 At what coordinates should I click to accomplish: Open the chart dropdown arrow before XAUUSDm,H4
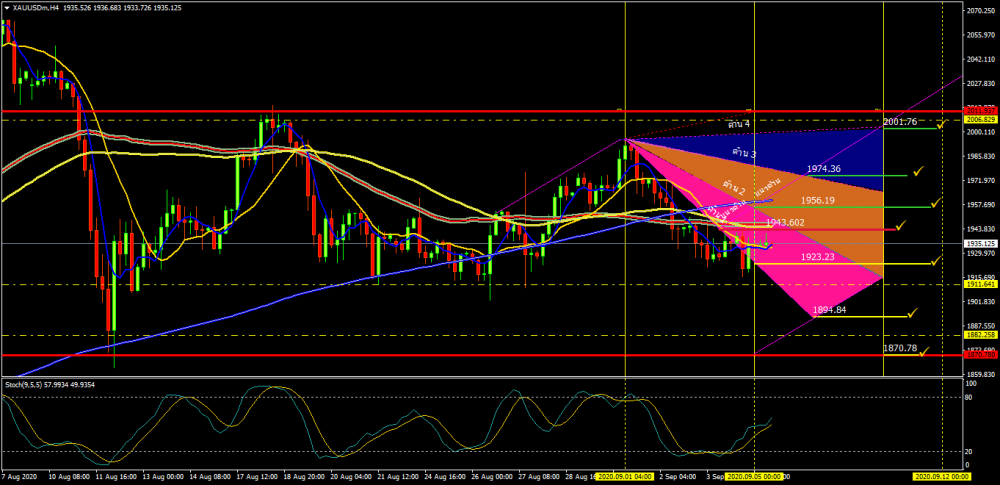(6, 6)
